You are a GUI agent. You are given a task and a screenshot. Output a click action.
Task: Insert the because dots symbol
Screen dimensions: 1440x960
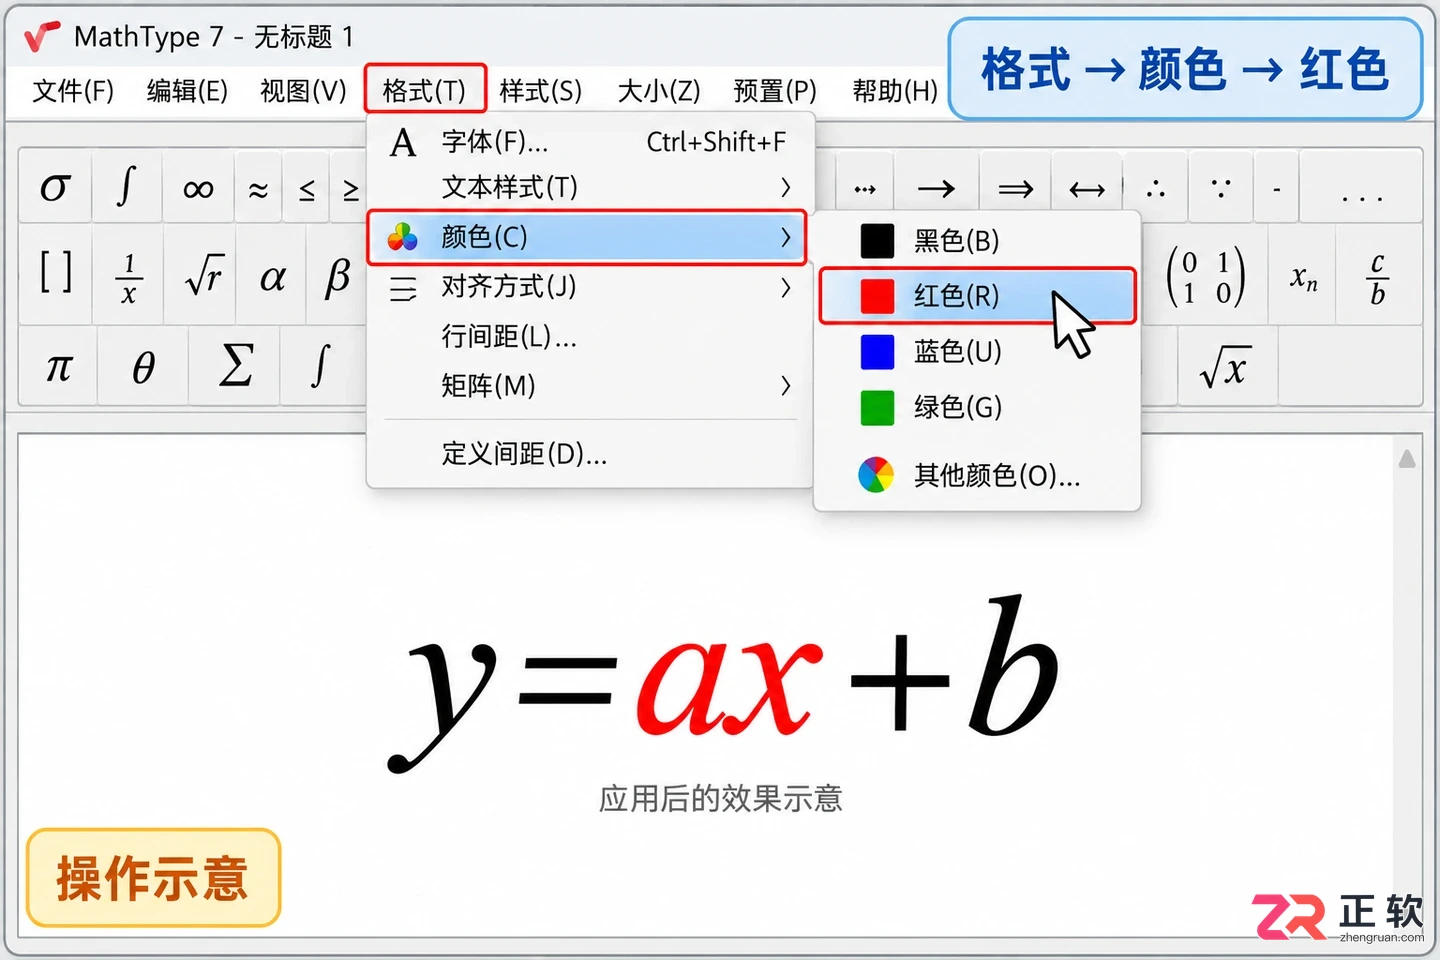coord(1220,187)
